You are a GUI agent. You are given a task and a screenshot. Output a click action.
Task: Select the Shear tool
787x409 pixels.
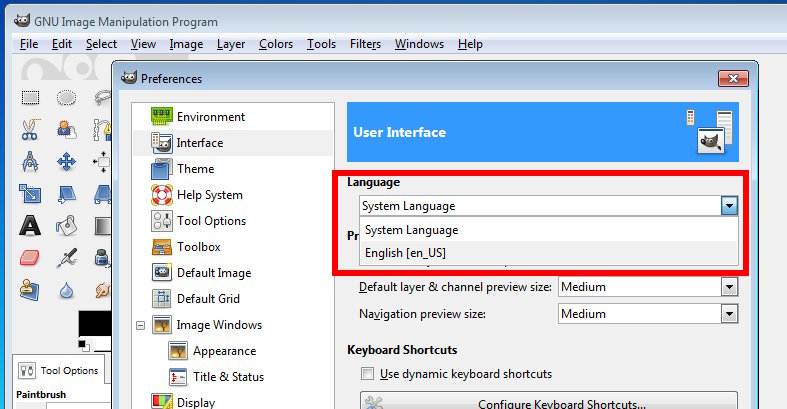66,194
